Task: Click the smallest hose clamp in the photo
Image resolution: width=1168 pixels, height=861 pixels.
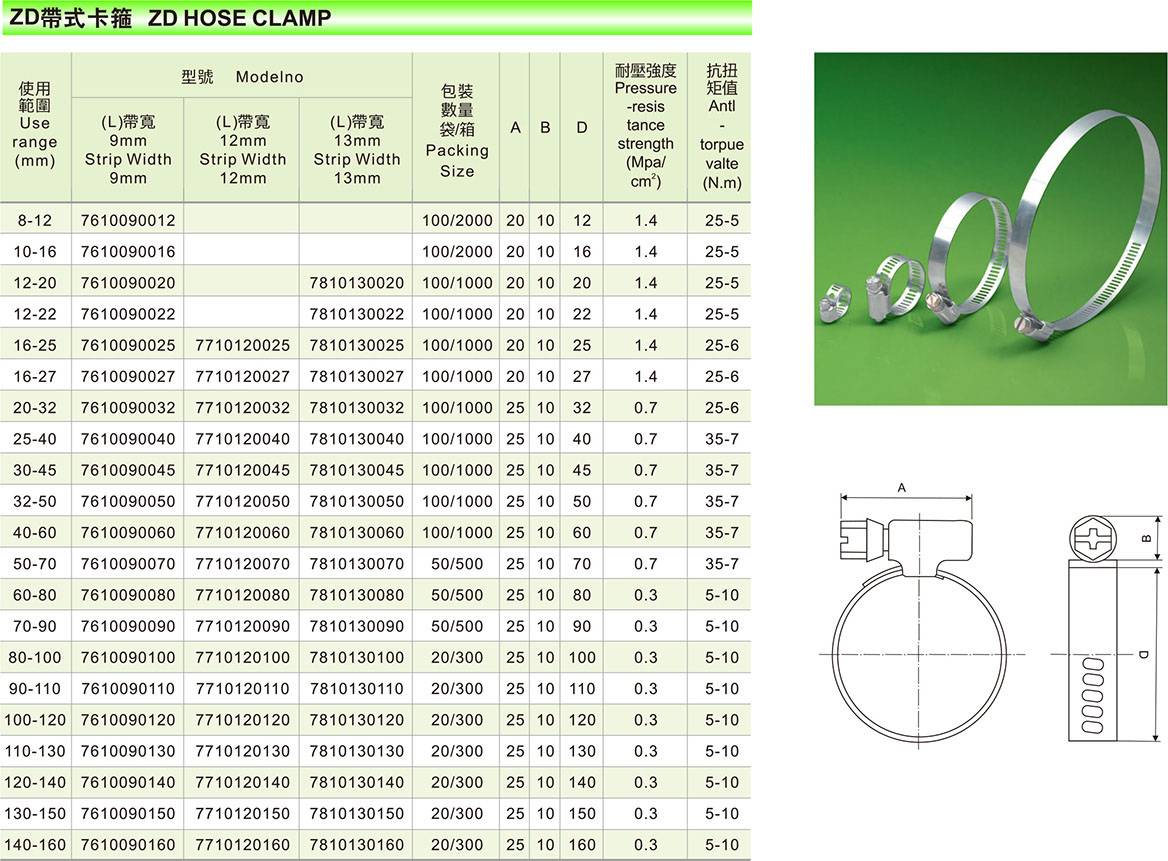Action: click(x=837, y=300)
